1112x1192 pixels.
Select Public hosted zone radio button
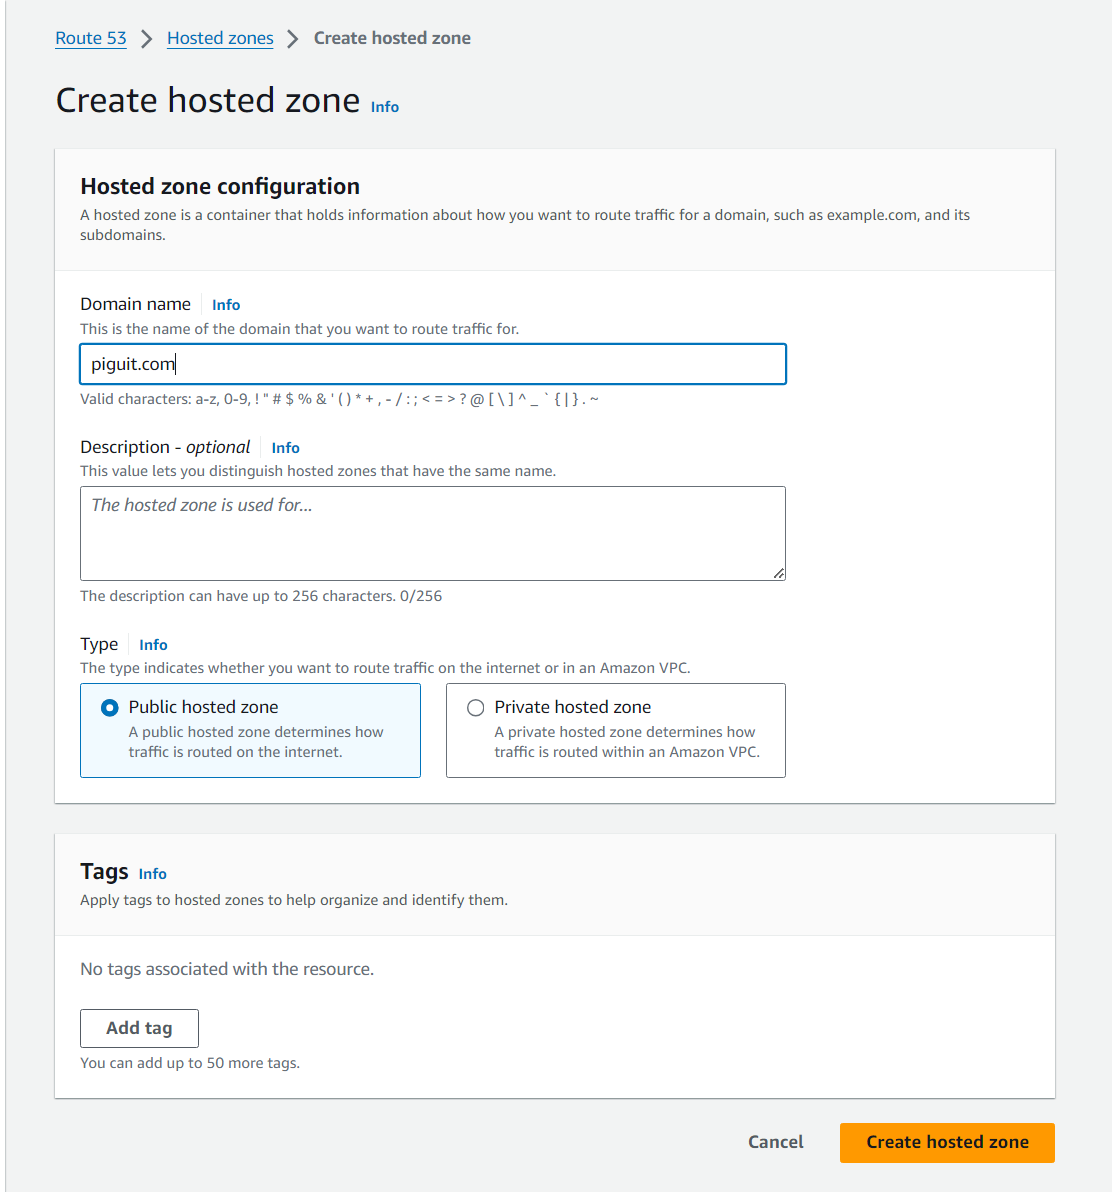coord(109,708)
